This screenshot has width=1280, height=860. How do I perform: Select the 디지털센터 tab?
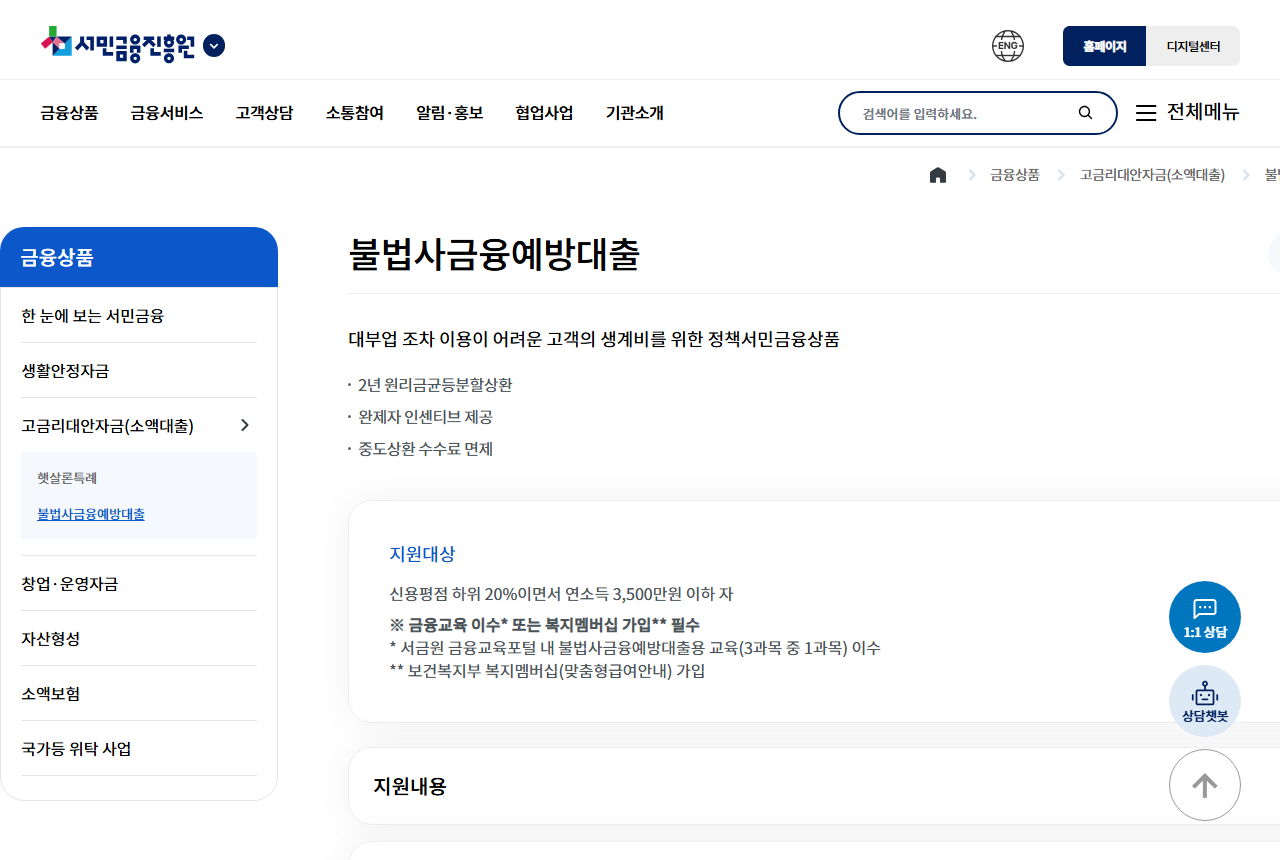(x=1193, y=46)
